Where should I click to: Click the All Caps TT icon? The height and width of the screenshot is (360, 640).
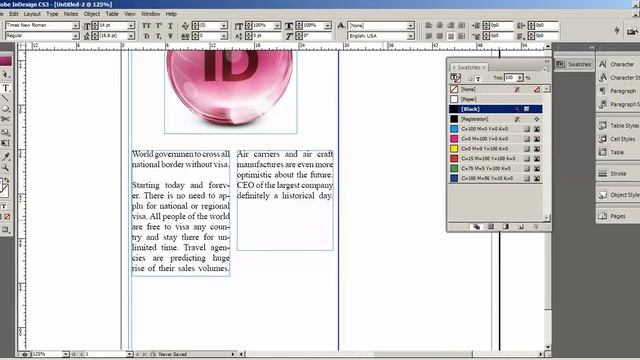click(146, 26)
